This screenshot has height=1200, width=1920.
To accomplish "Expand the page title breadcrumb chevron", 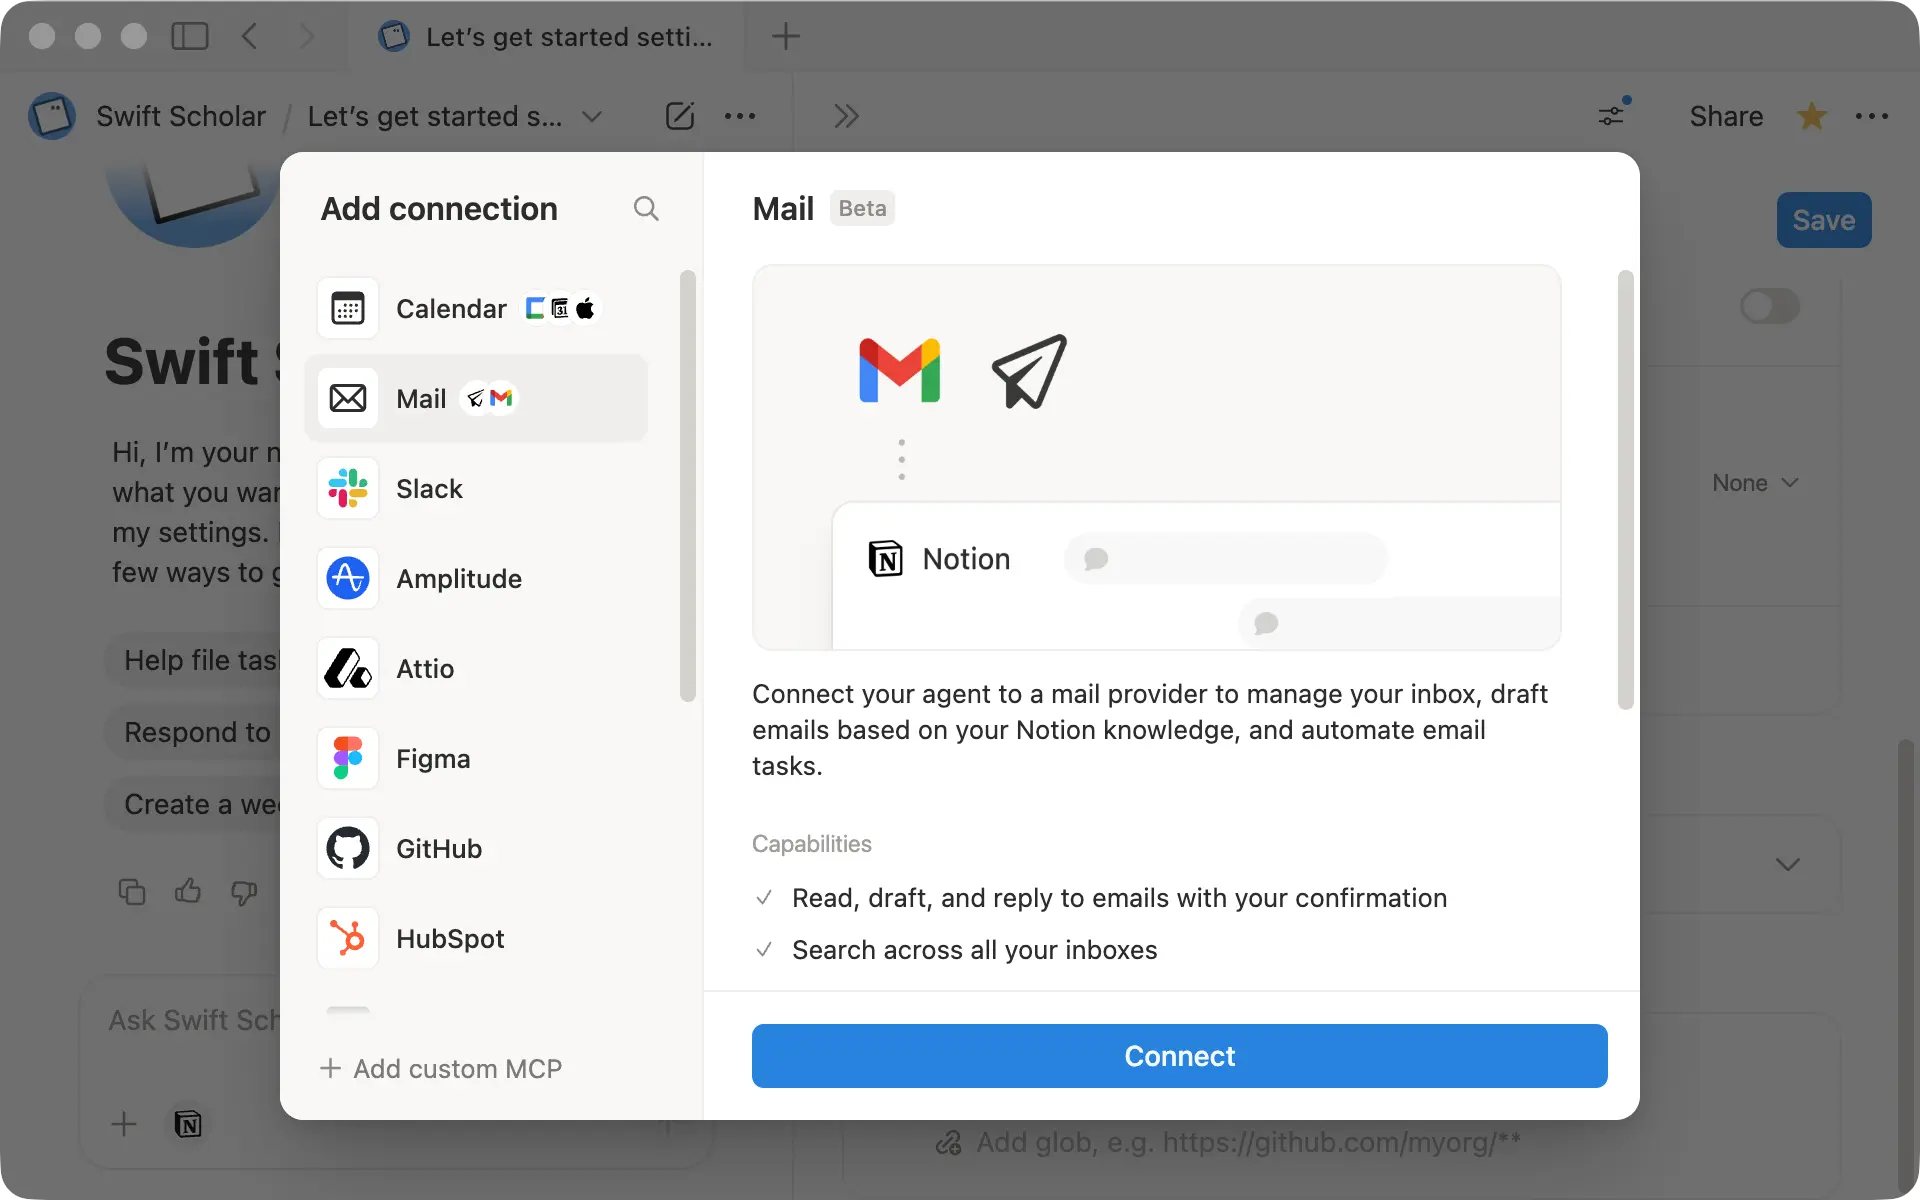I will (x=591, y=117).
